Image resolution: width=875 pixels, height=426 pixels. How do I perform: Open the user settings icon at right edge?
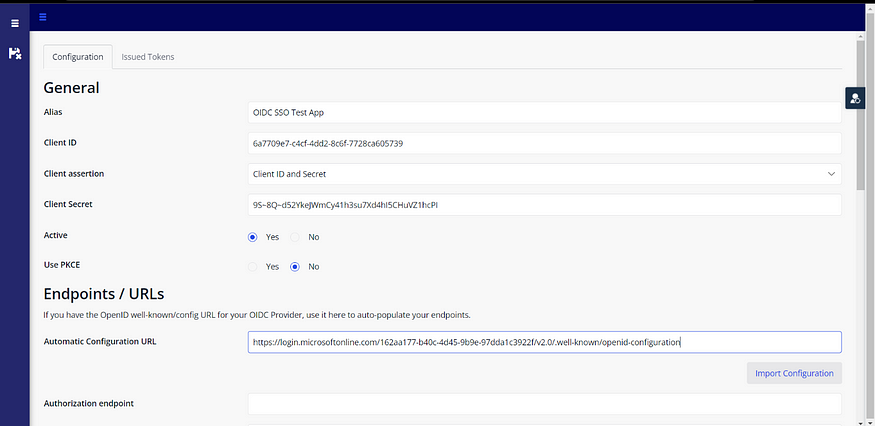point(855,98)
